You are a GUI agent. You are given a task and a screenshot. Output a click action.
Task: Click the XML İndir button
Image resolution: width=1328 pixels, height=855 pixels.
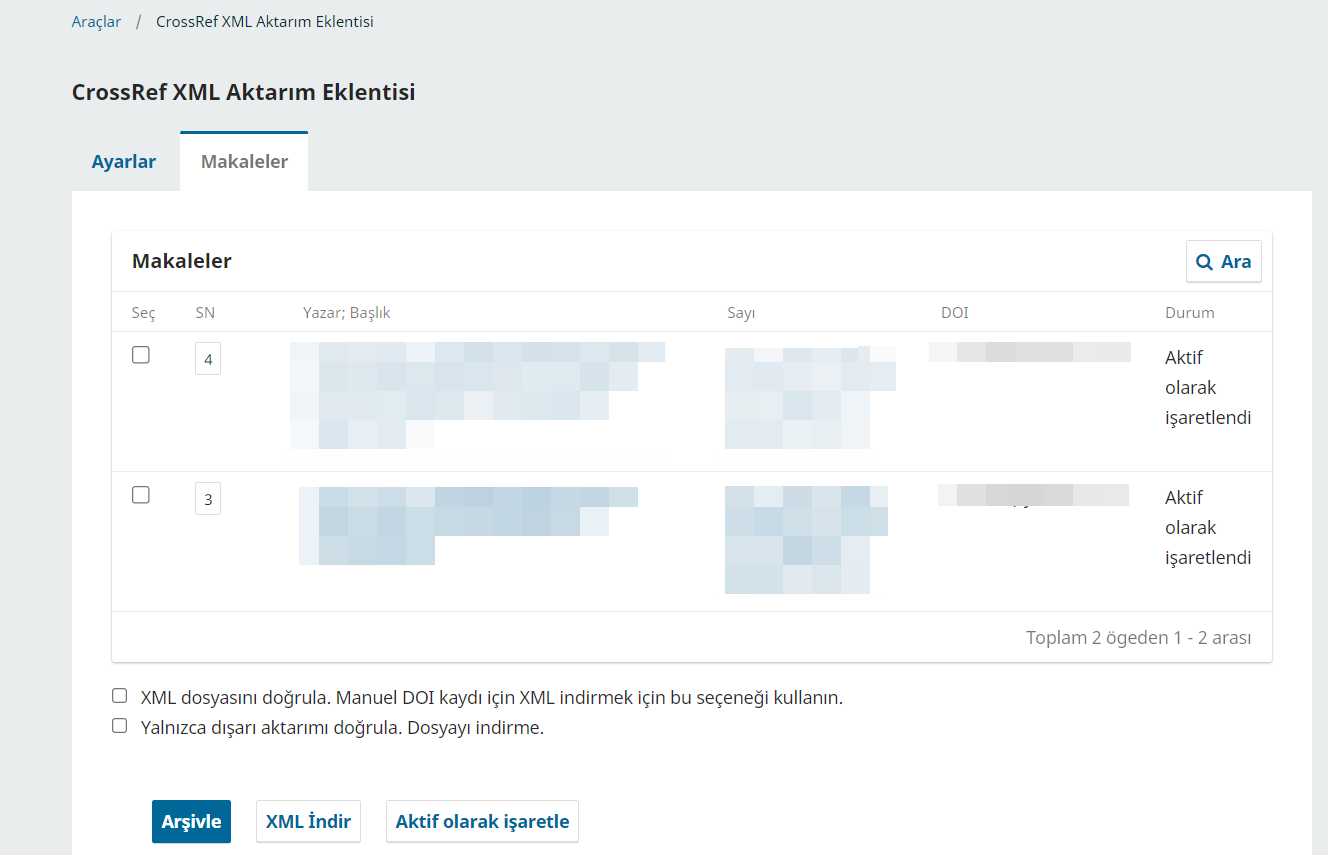[308, 822]
